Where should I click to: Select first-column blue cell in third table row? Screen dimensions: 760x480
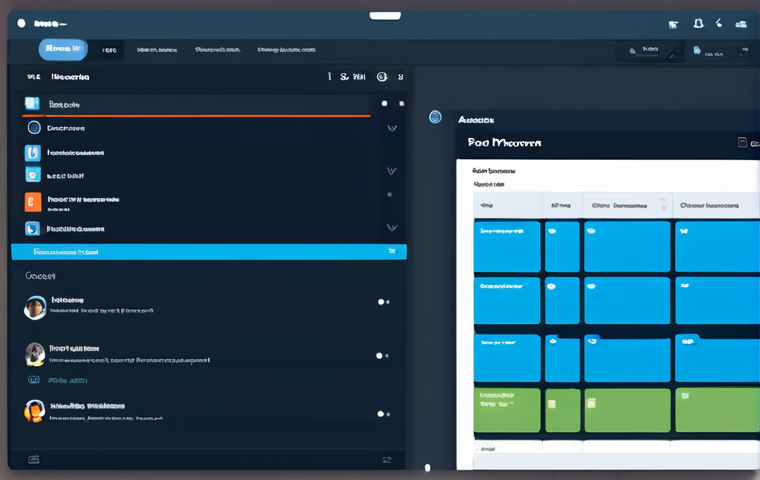[x=507, y=358]
